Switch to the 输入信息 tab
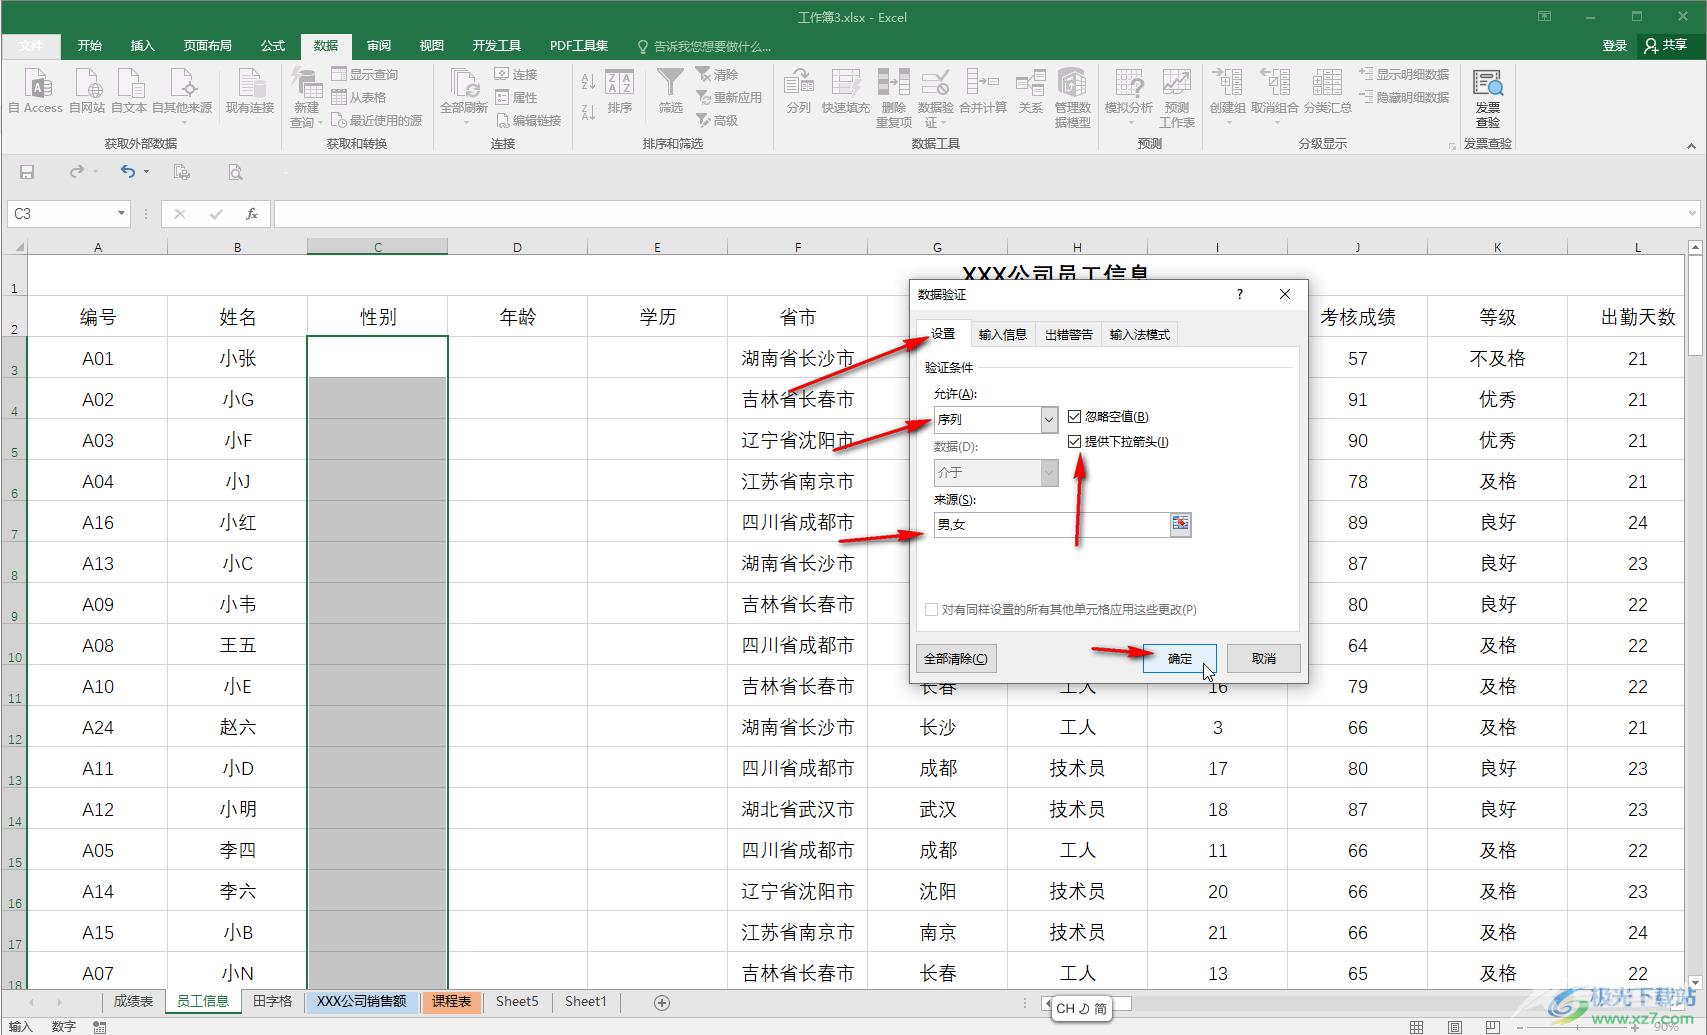Image resolution: width=1707 pixels, height=1035 pixels. click(x=1003, y=334)
